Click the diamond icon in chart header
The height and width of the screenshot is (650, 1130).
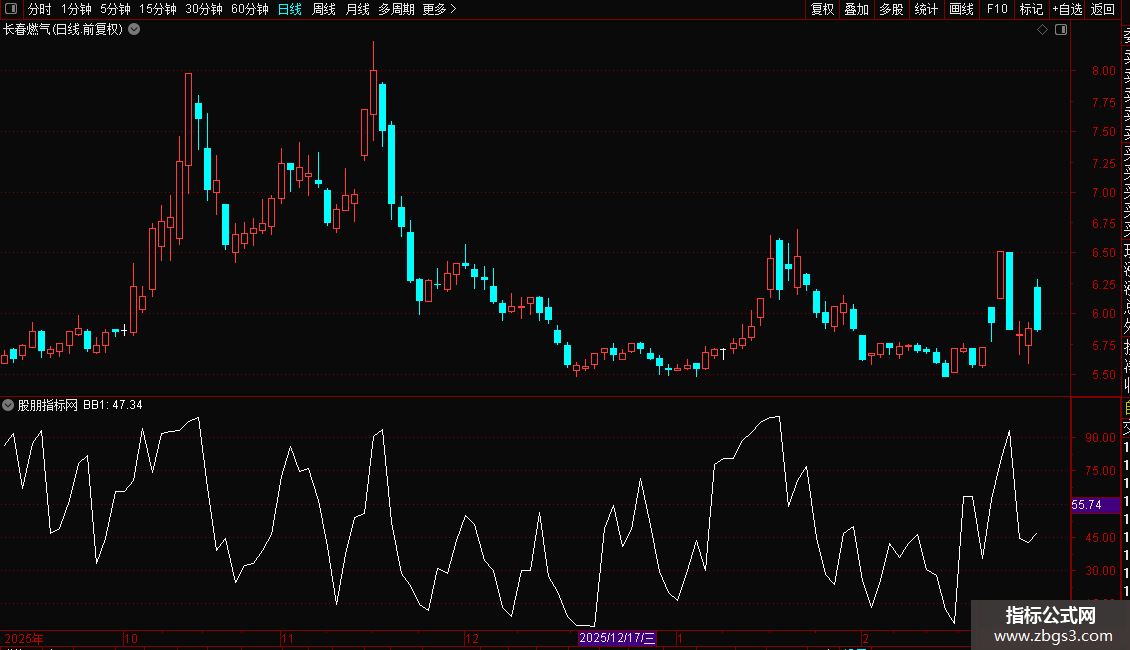click(1042, 30)
